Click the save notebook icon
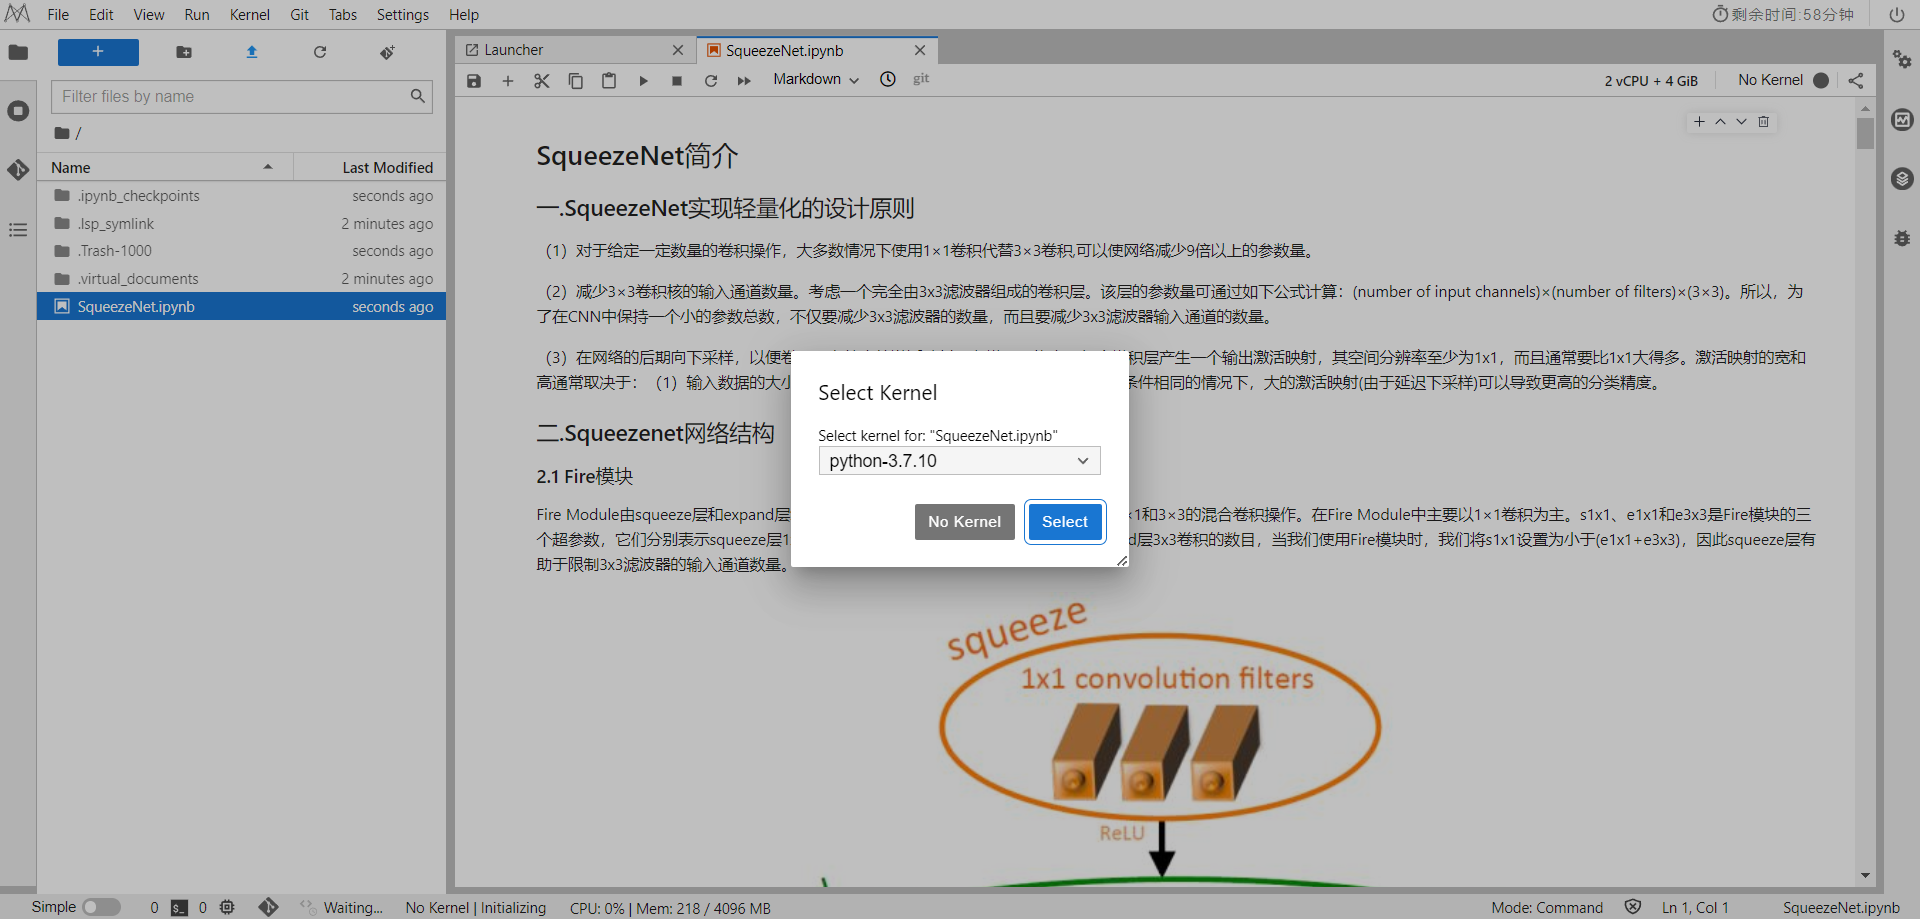Screen dimensions: 1920x919 (474, 81)
